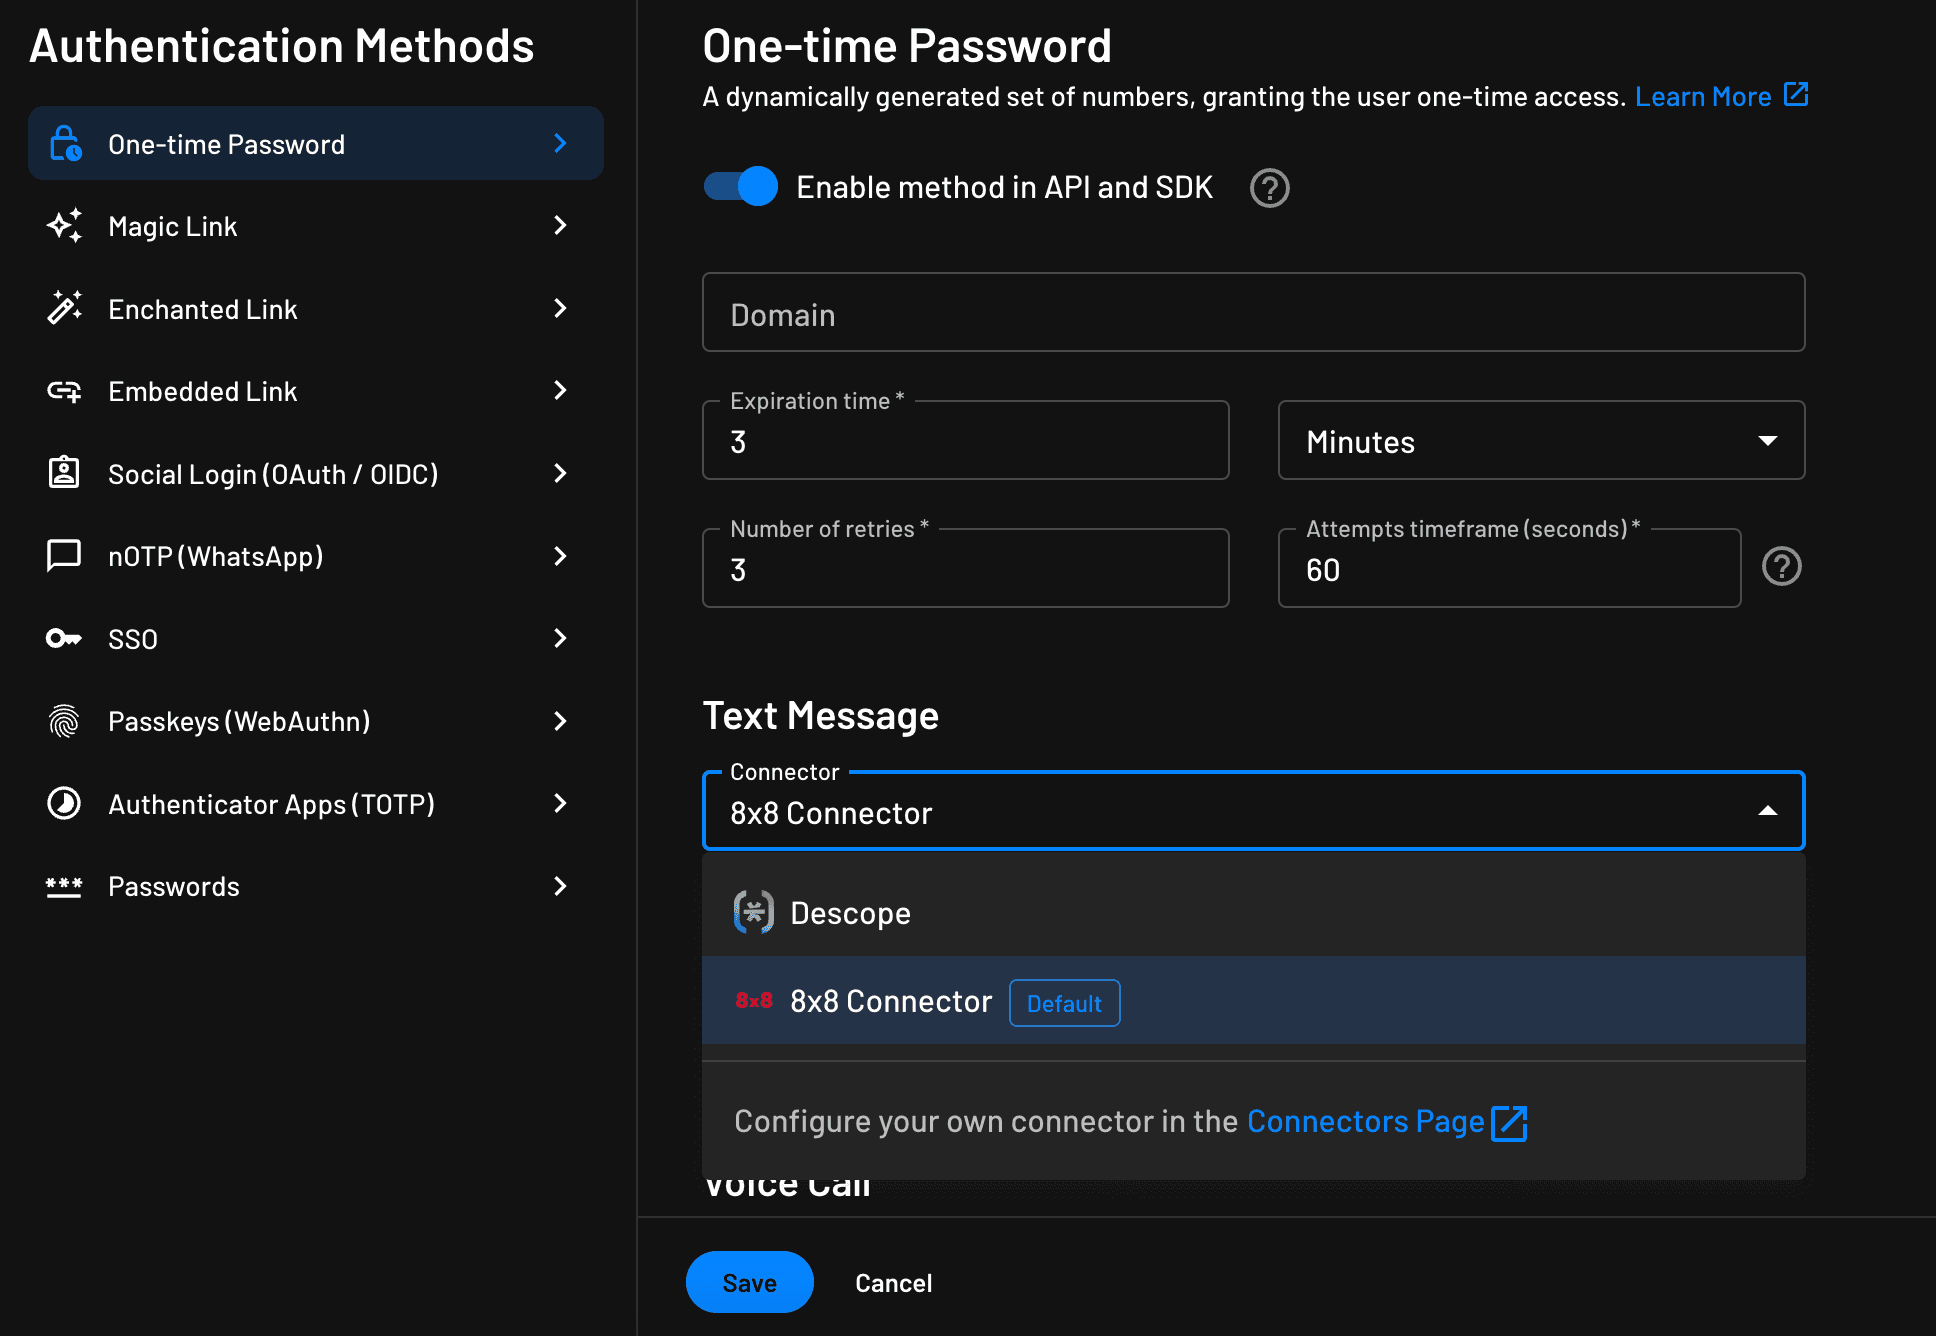Expand Enchanted Link chevron

pos(560,308)
